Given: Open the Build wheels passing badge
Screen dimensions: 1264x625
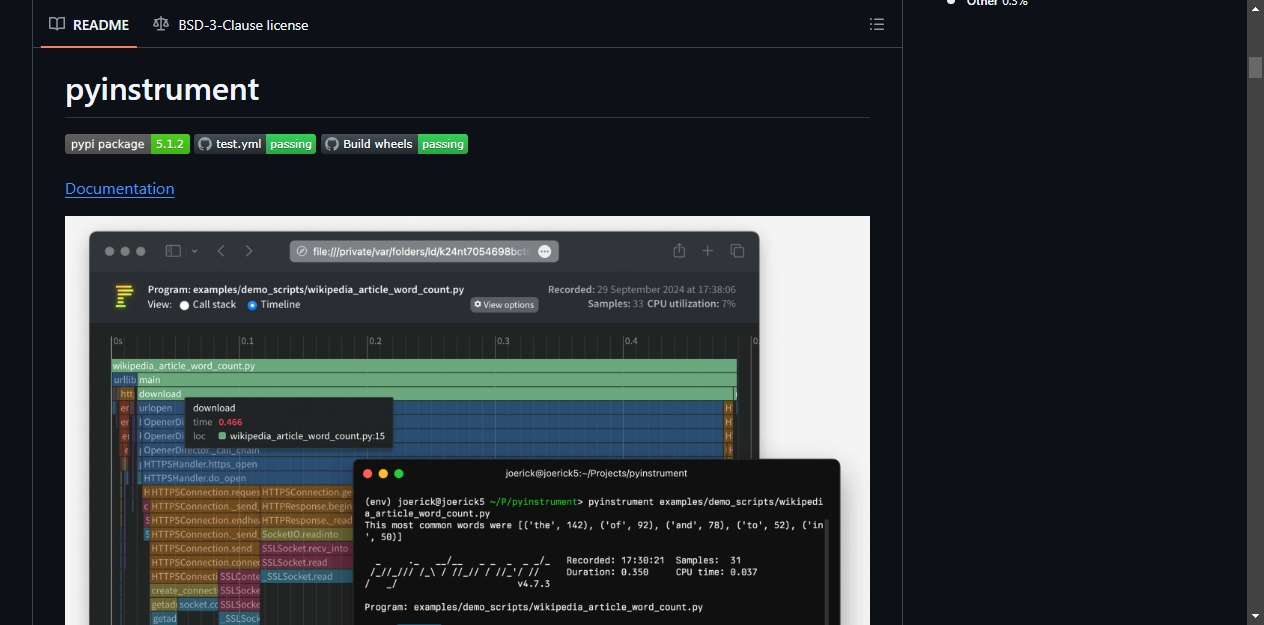Looking at the screenshot, I should [394, 144].
